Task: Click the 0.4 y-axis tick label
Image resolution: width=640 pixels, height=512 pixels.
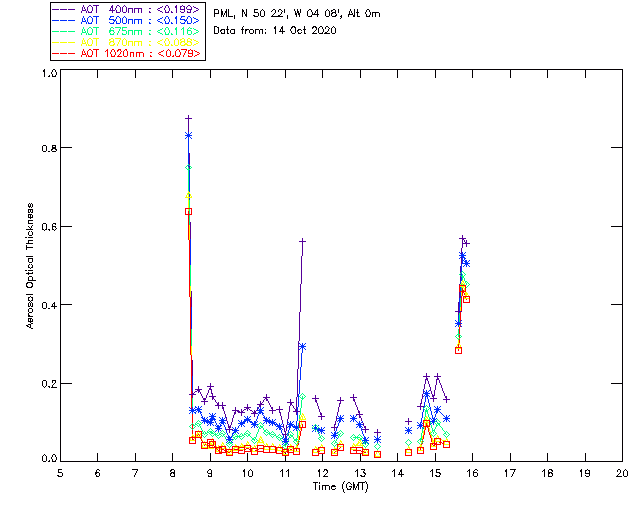Action: pyautogui.click(x=49, y=305)
